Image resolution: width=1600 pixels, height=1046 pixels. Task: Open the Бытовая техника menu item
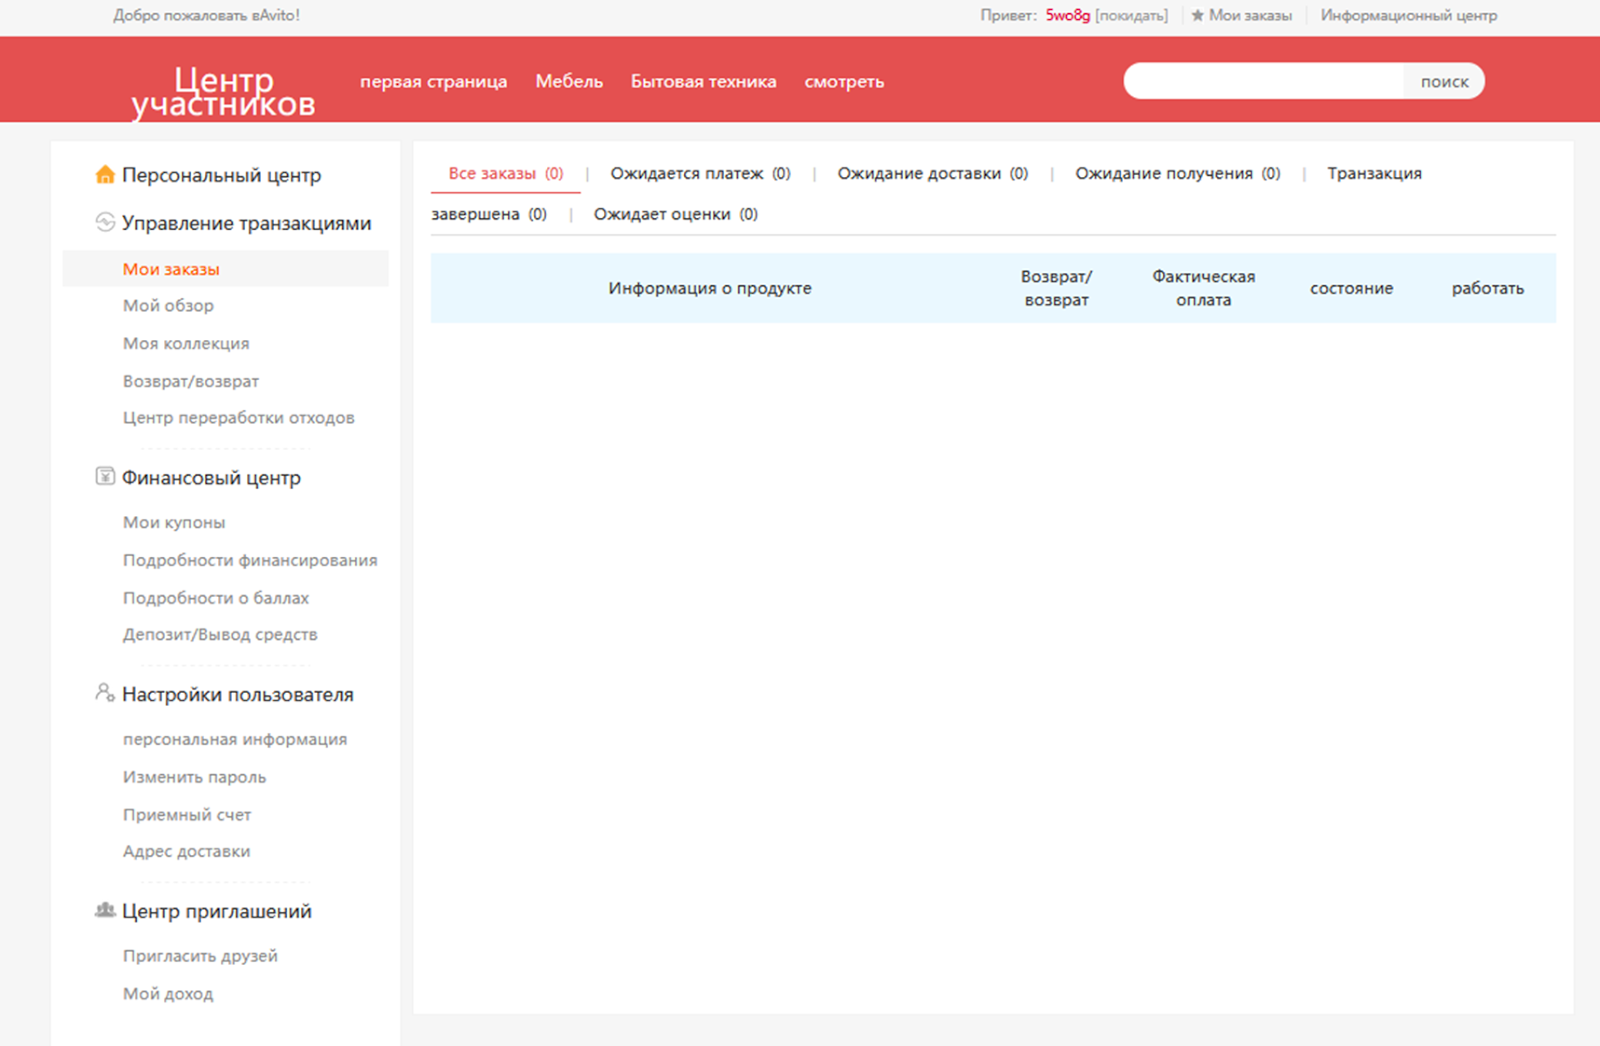click(x=702, y=81)
